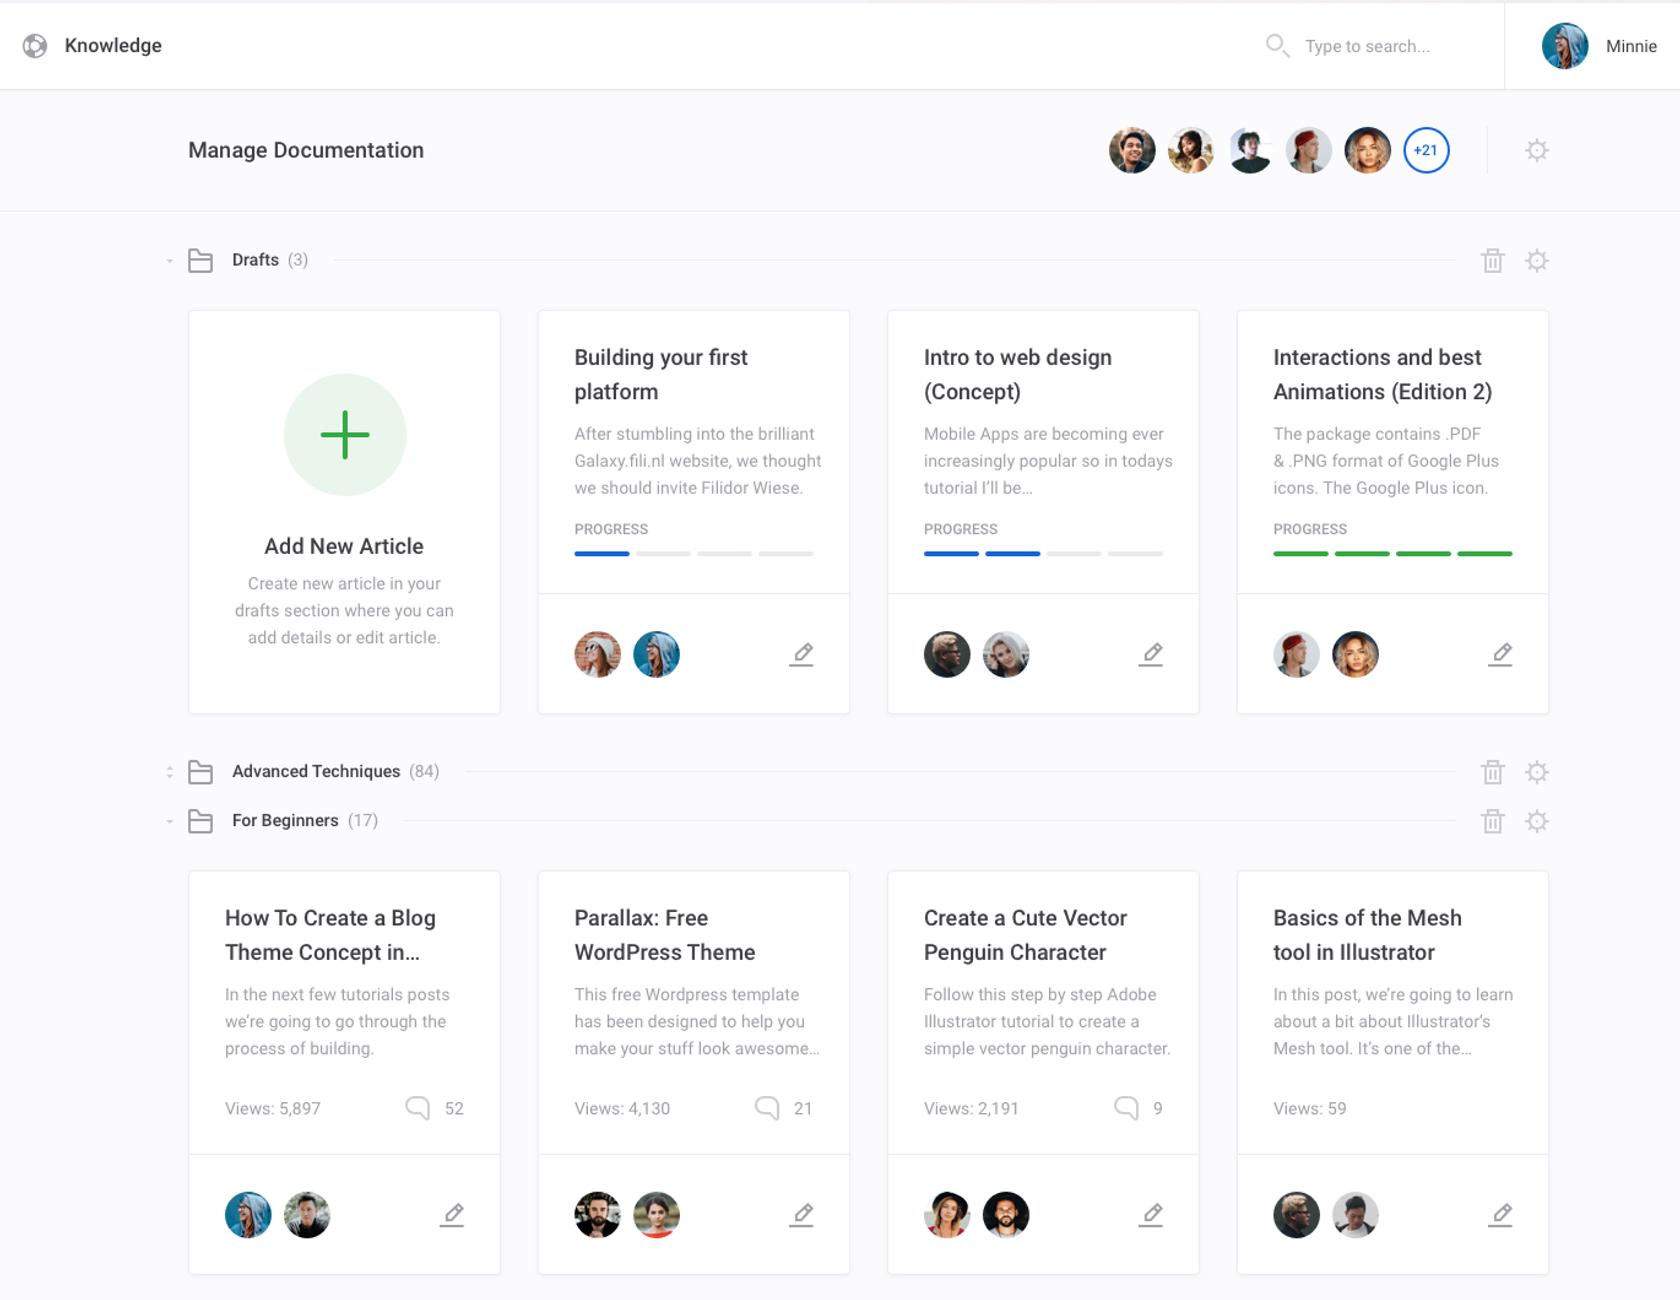
Task: Click the Drafts folder icon
Action: tap(200, 259)
